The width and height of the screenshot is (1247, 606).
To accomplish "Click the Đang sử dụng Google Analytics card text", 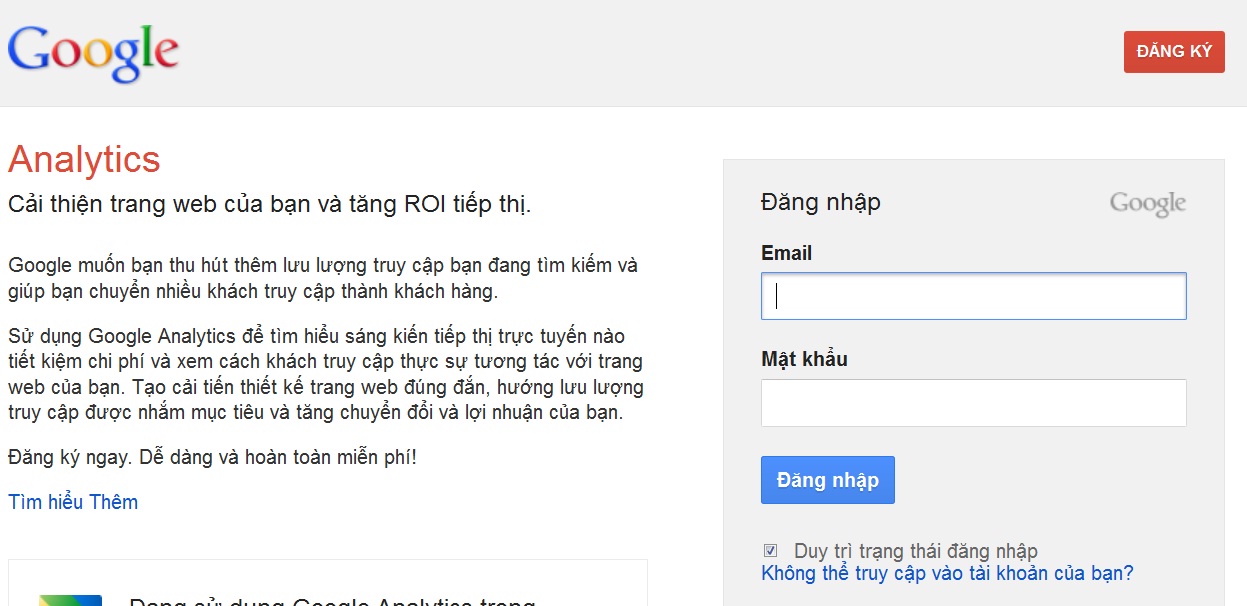I will coord(333,602).
